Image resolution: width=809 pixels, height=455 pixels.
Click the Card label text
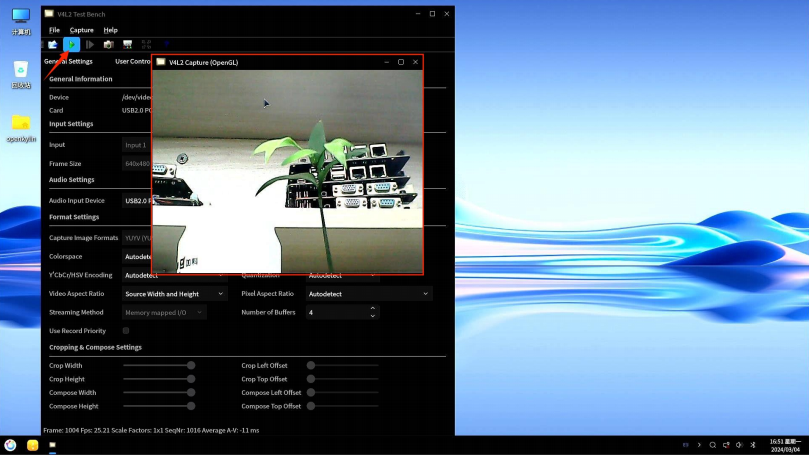pyautogui.click(x=56, y=110)
